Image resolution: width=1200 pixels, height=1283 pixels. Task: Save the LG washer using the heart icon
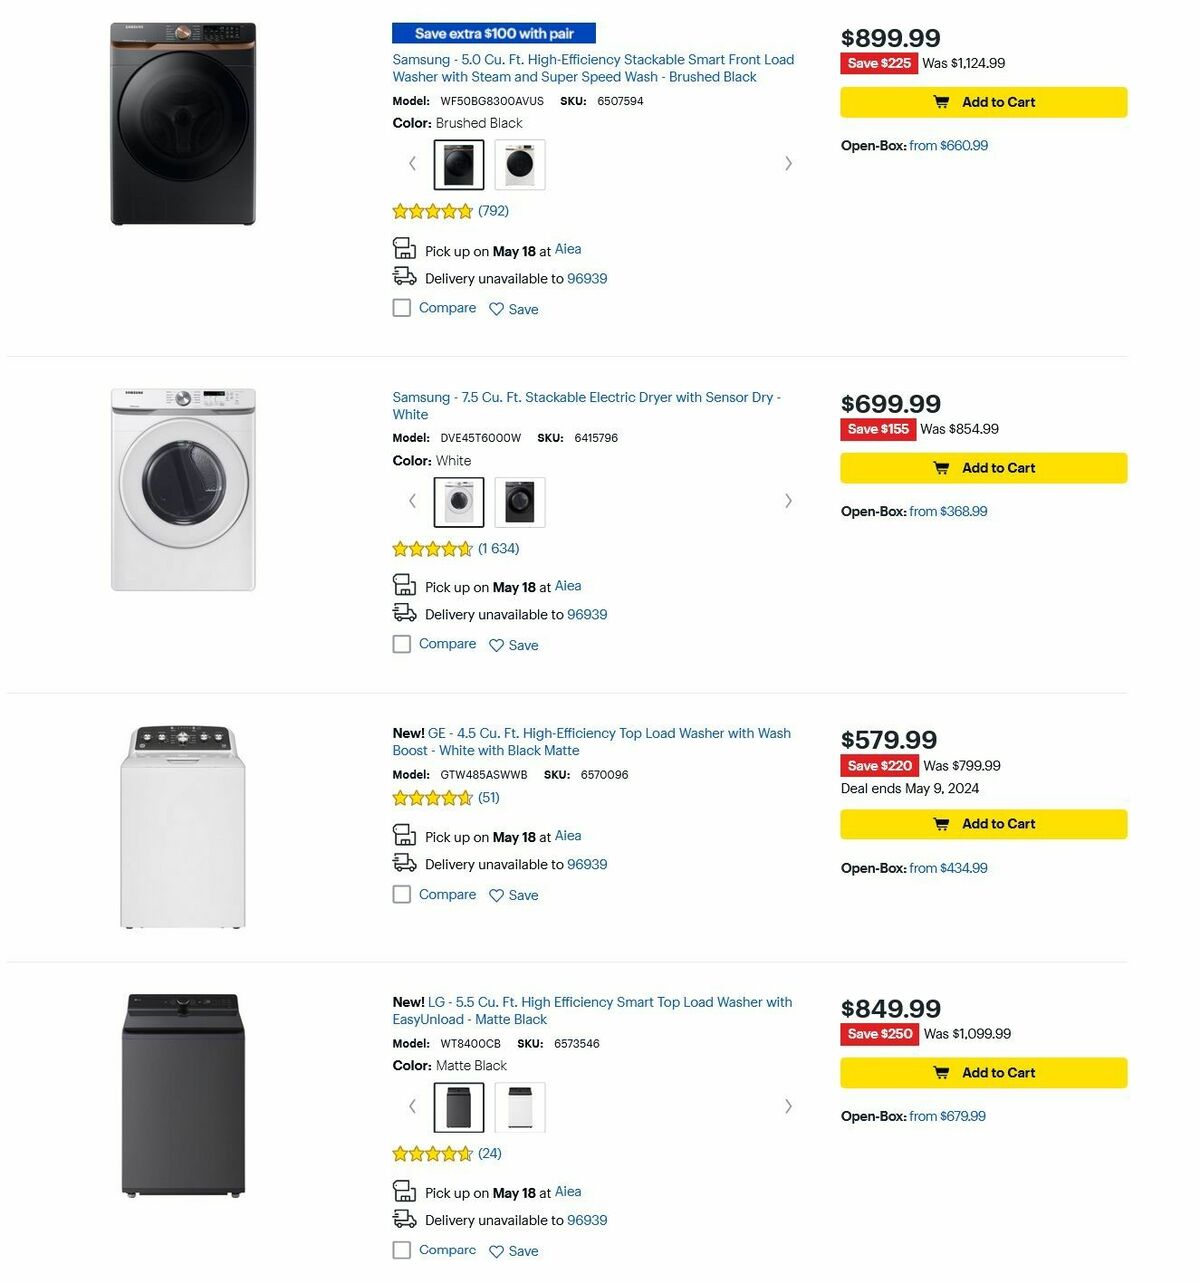click(498, 1251)
